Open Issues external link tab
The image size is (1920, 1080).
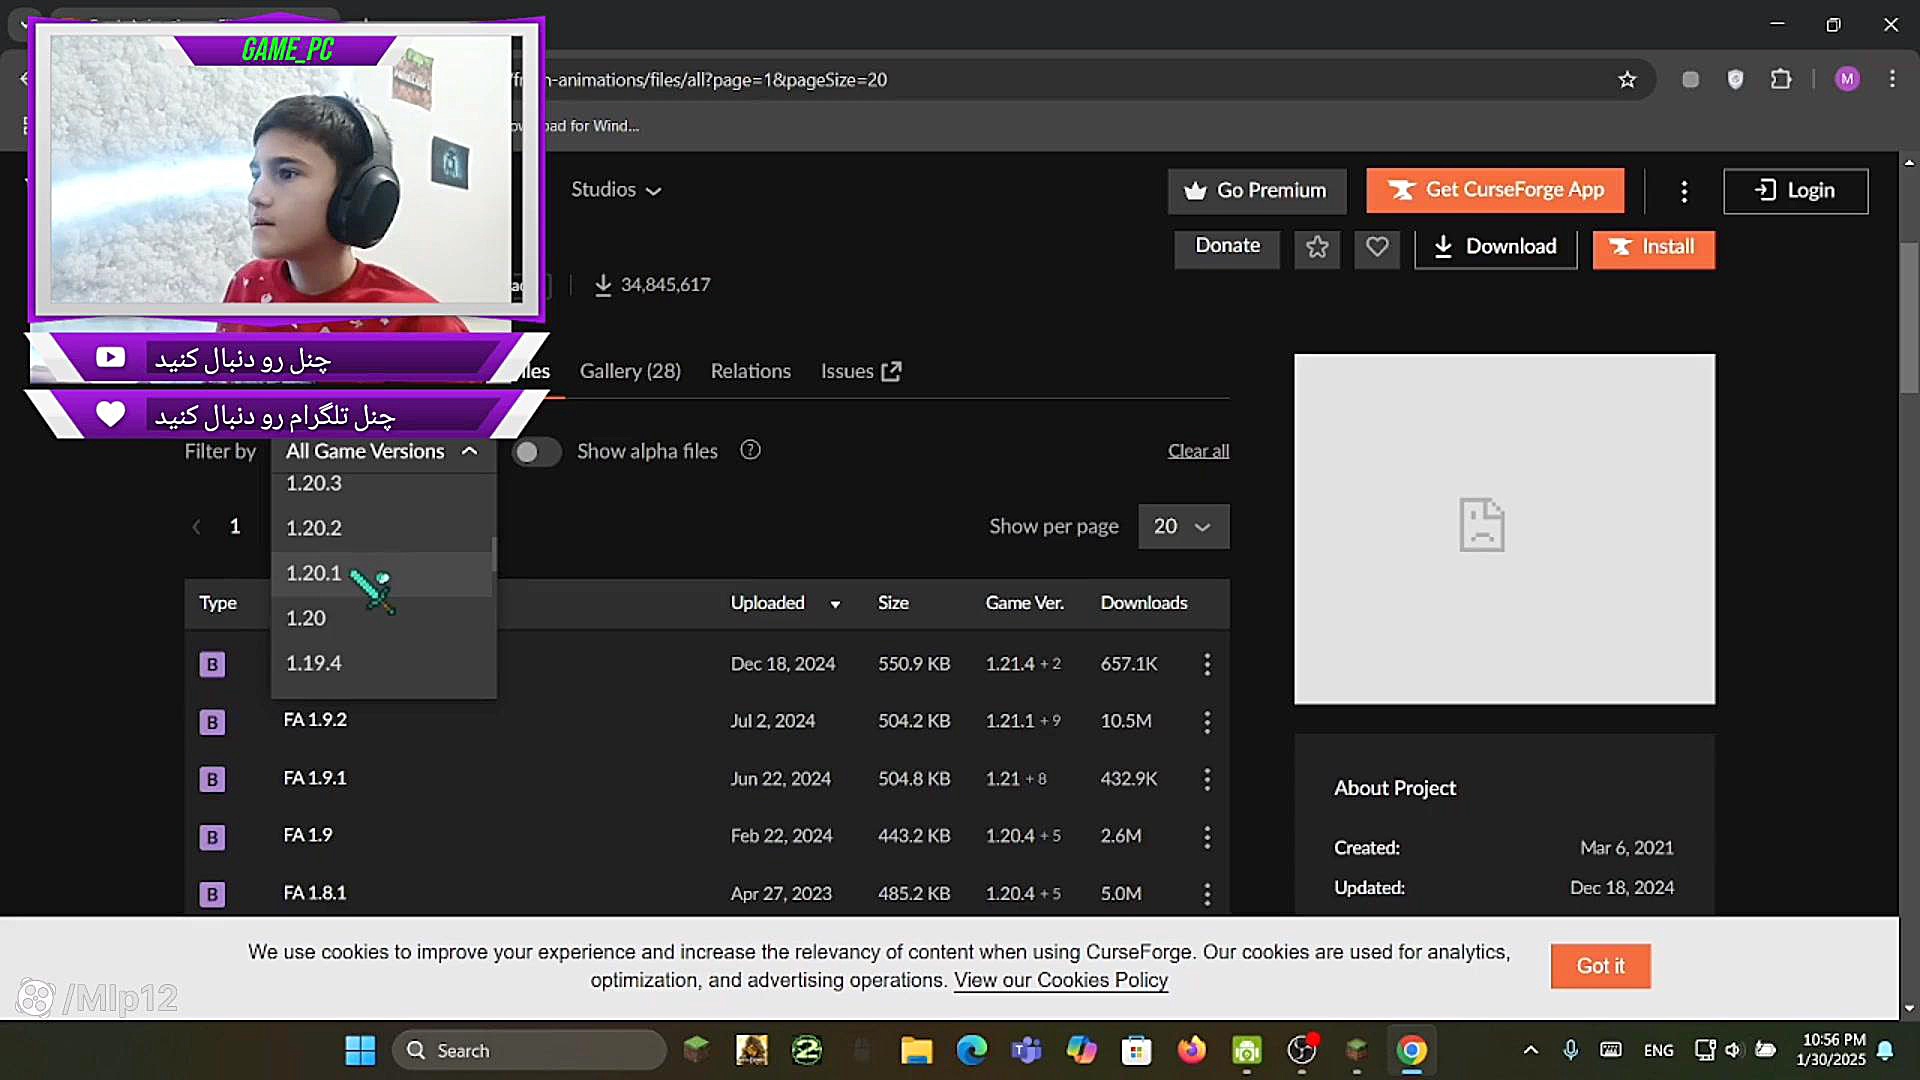tap(861, 371)
